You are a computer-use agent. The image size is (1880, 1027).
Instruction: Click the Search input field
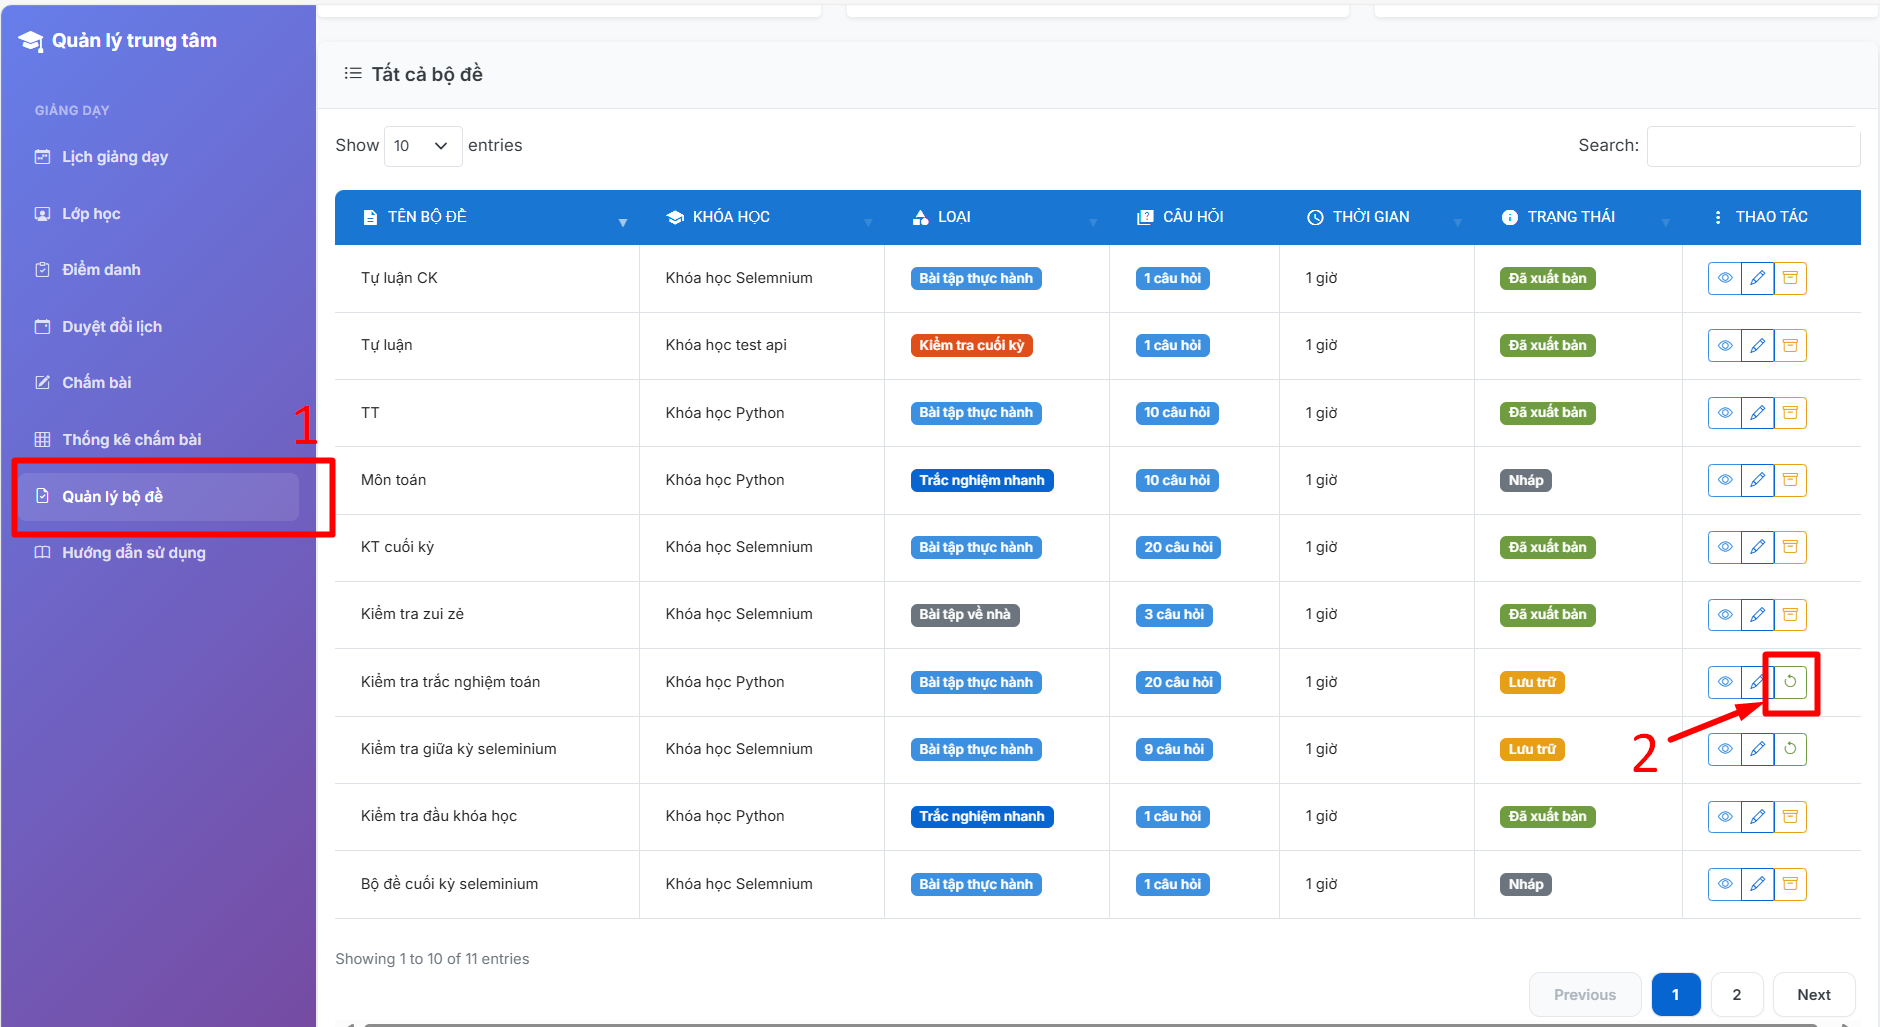click(1753, 146)
